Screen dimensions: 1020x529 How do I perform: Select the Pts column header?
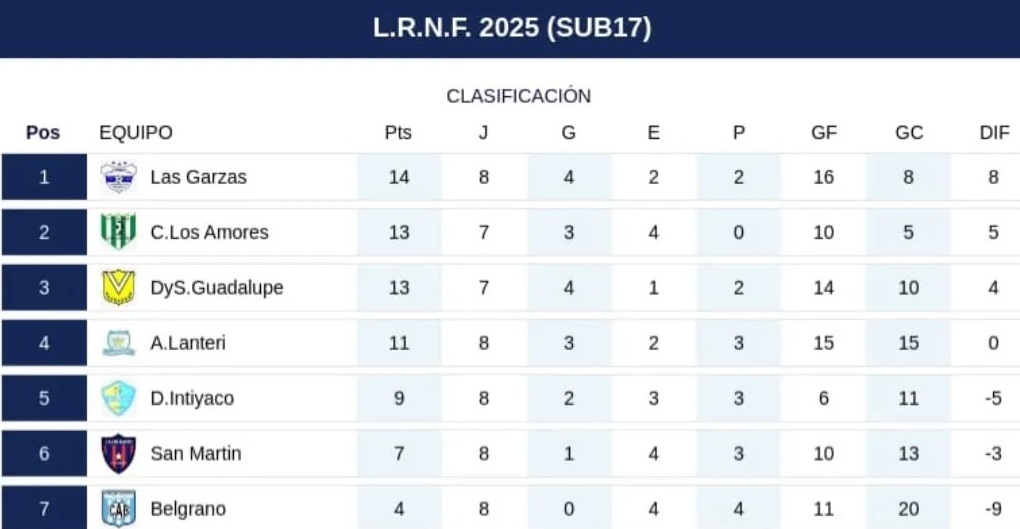tap(398, 133)
